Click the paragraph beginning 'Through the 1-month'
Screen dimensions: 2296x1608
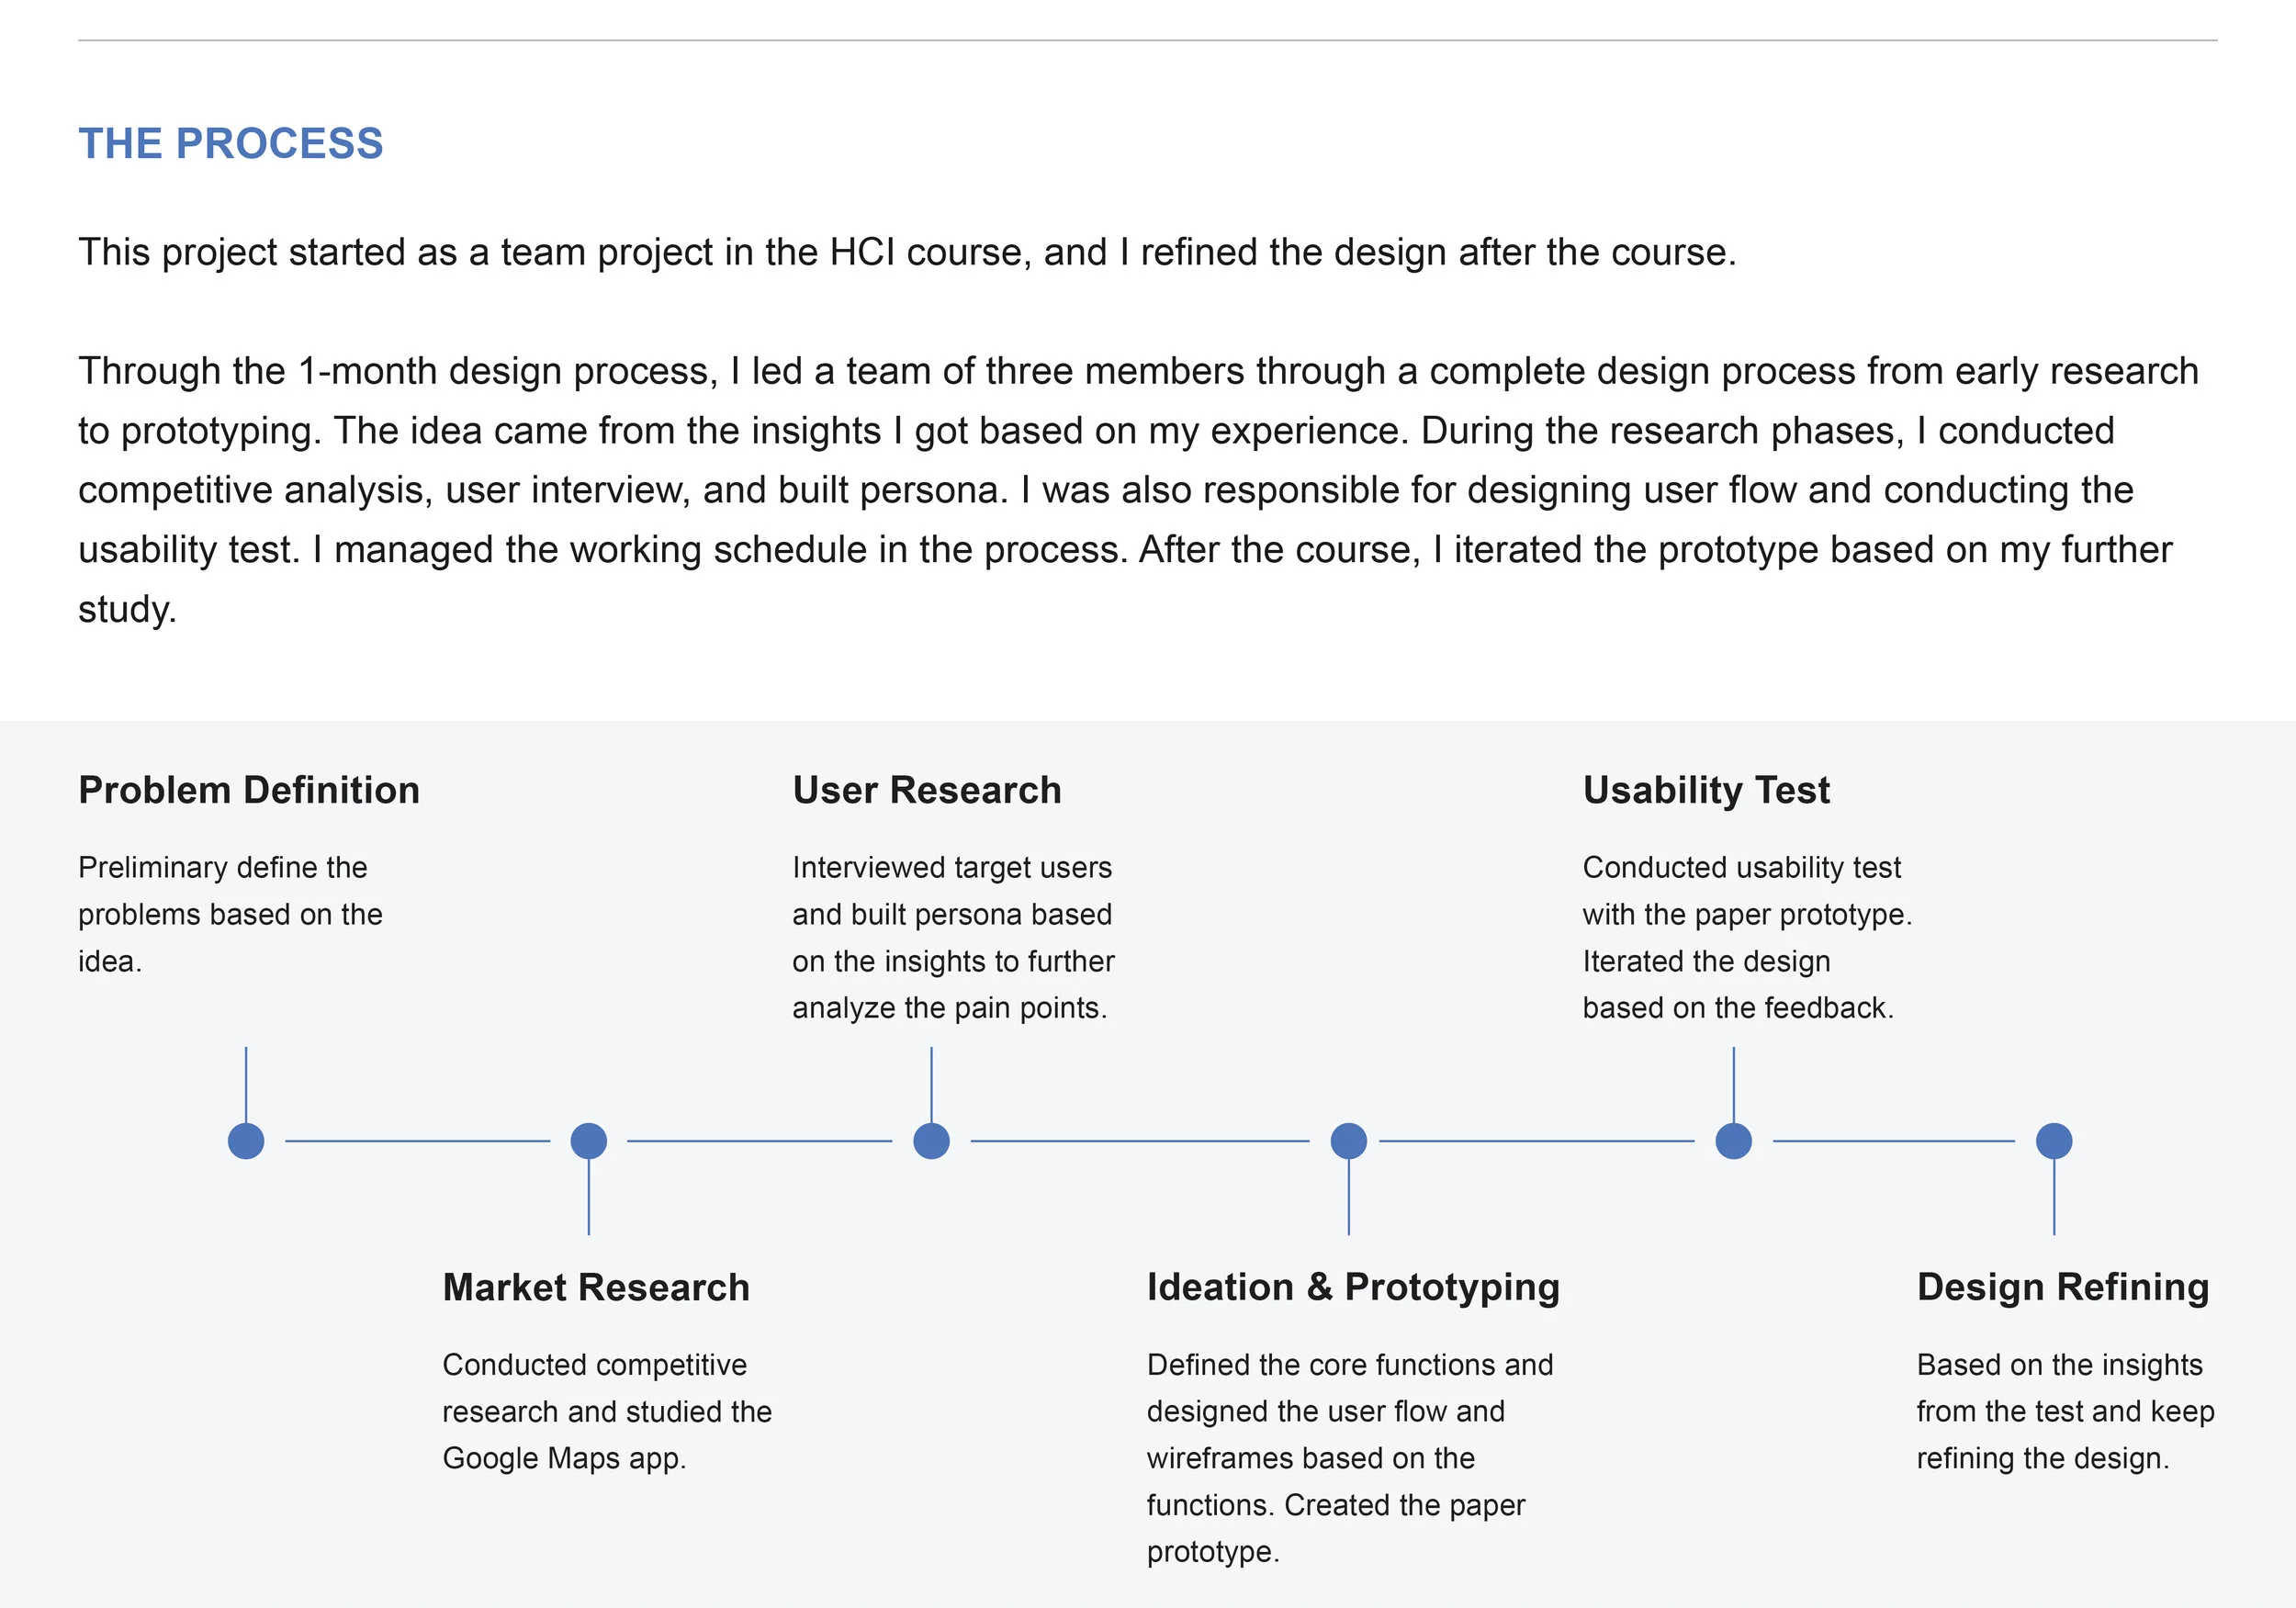[1138, 490]
